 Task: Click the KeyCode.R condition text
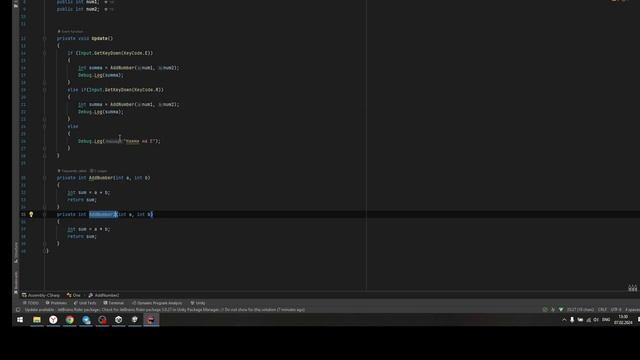pos(146,90)
